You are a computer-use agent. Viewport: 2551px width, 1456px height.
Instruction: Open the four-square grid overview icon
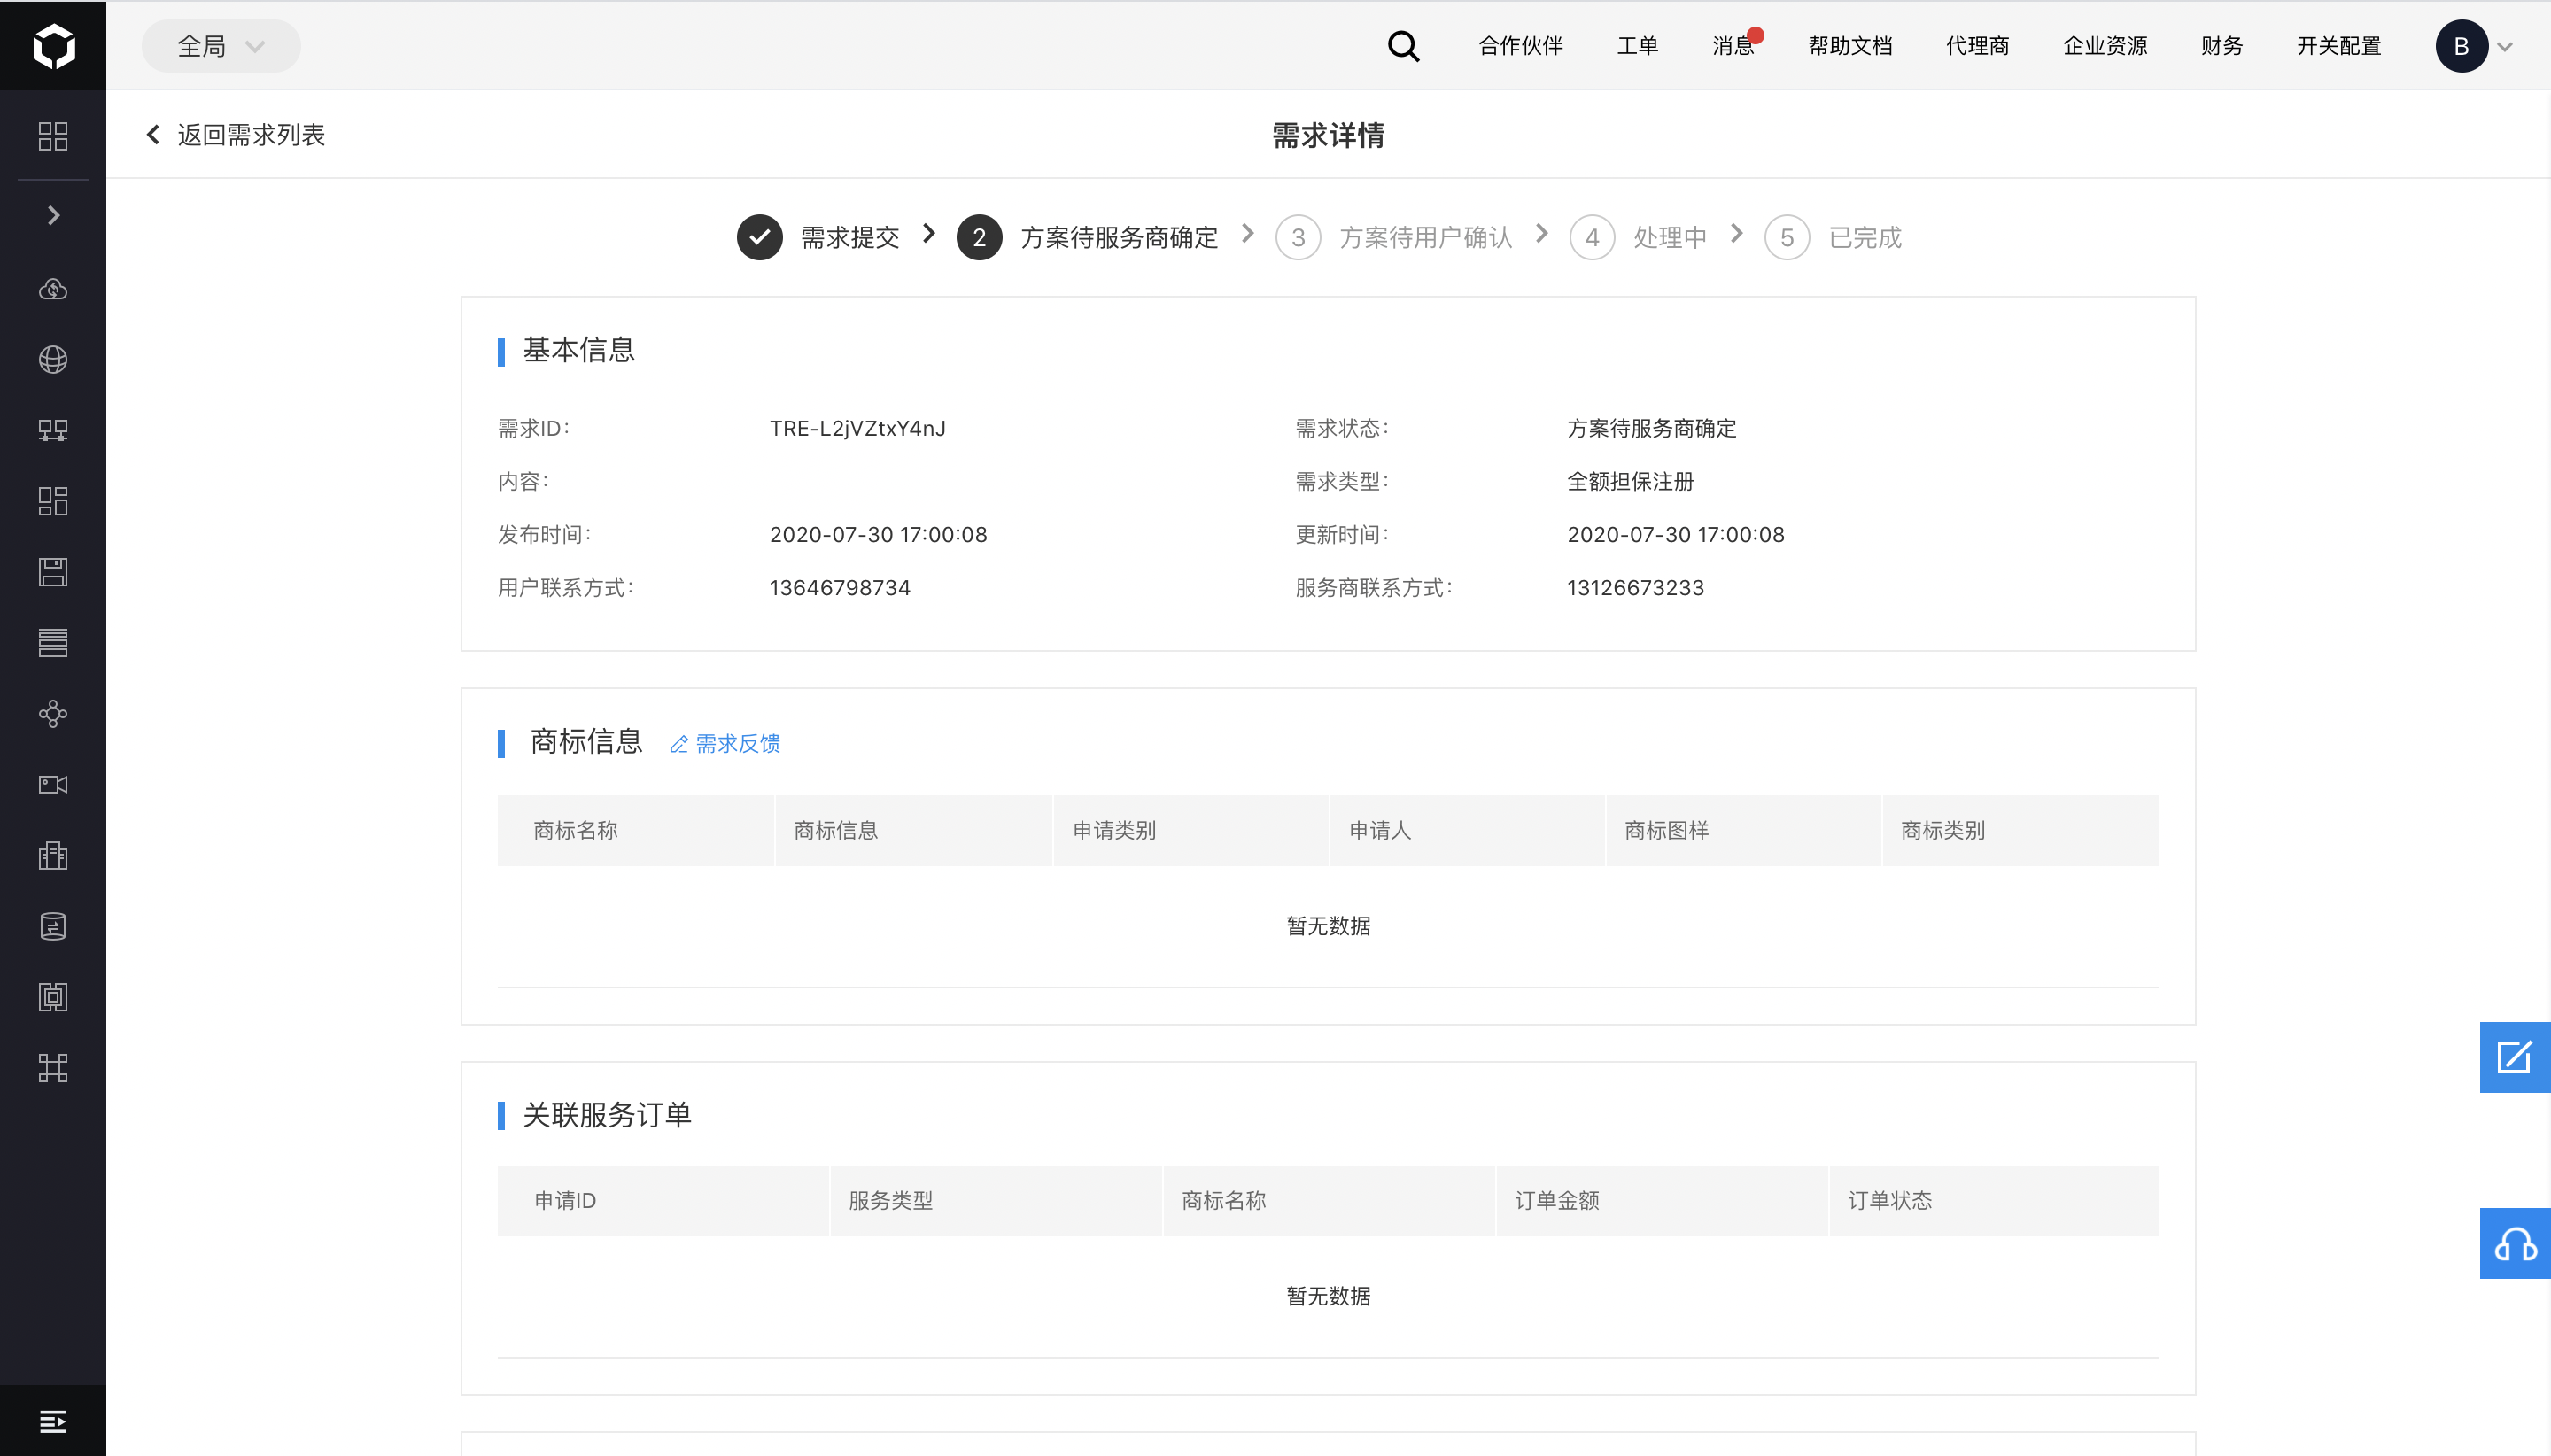tap(53, 136)
